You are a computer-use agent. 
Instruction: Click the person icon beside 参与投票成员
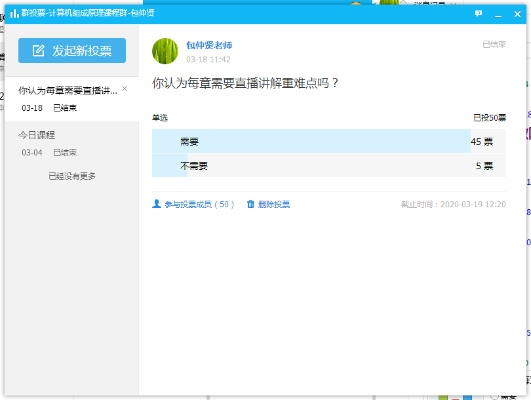tap(156, 204)
